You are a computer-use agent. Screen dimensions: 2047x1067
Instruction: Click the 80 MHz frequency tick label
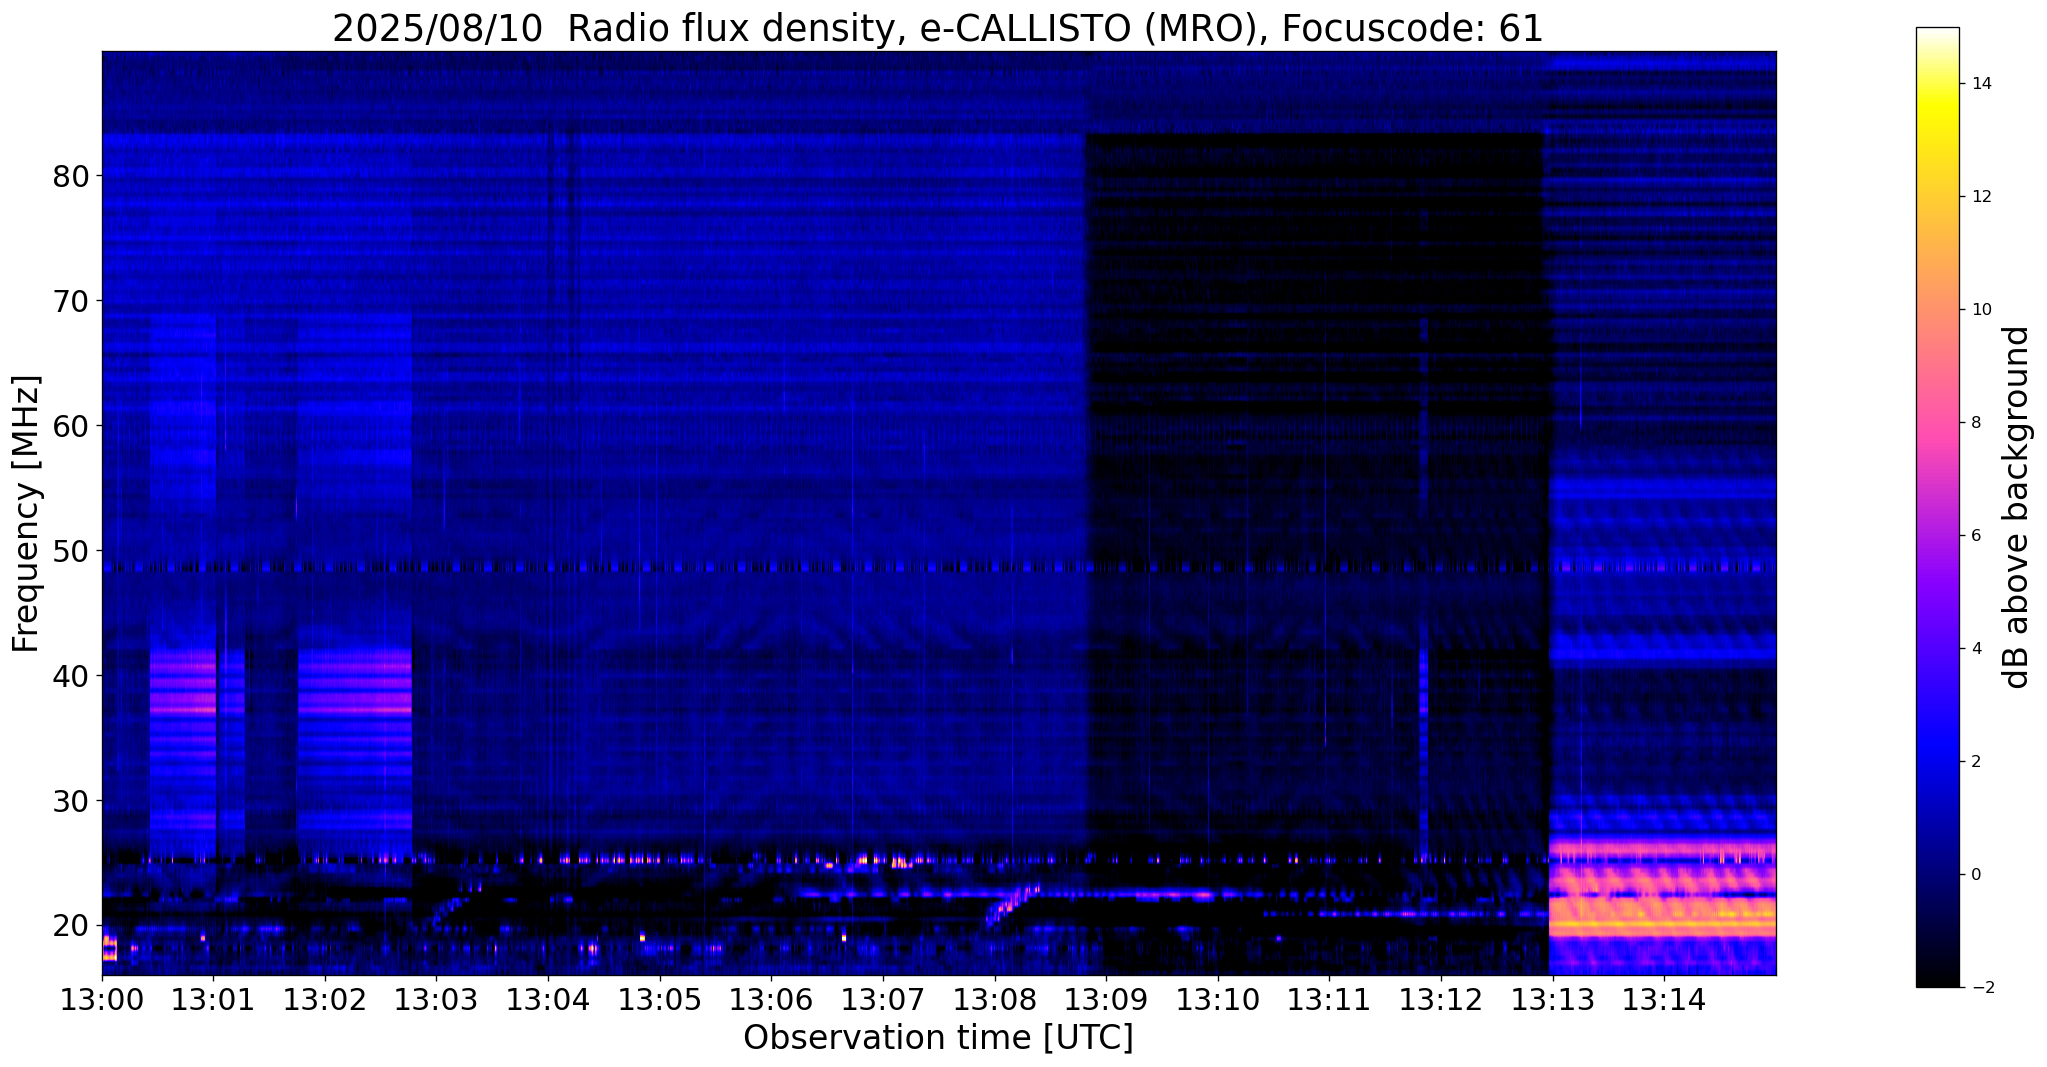pos(71,176)
